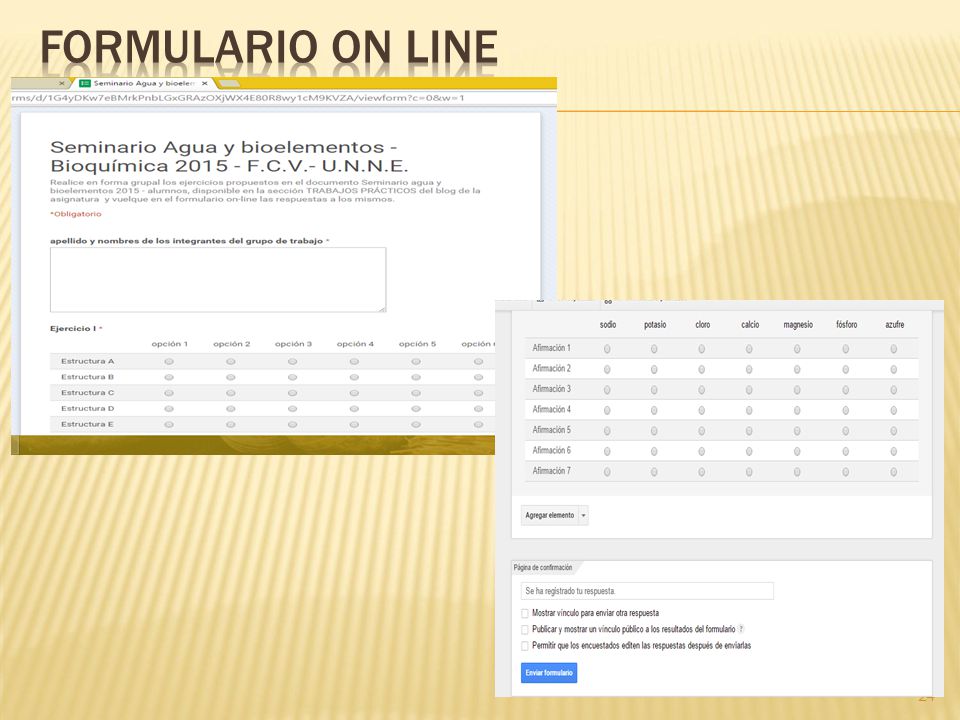Select opción 5 for Estructura C

tap(416, 393)
